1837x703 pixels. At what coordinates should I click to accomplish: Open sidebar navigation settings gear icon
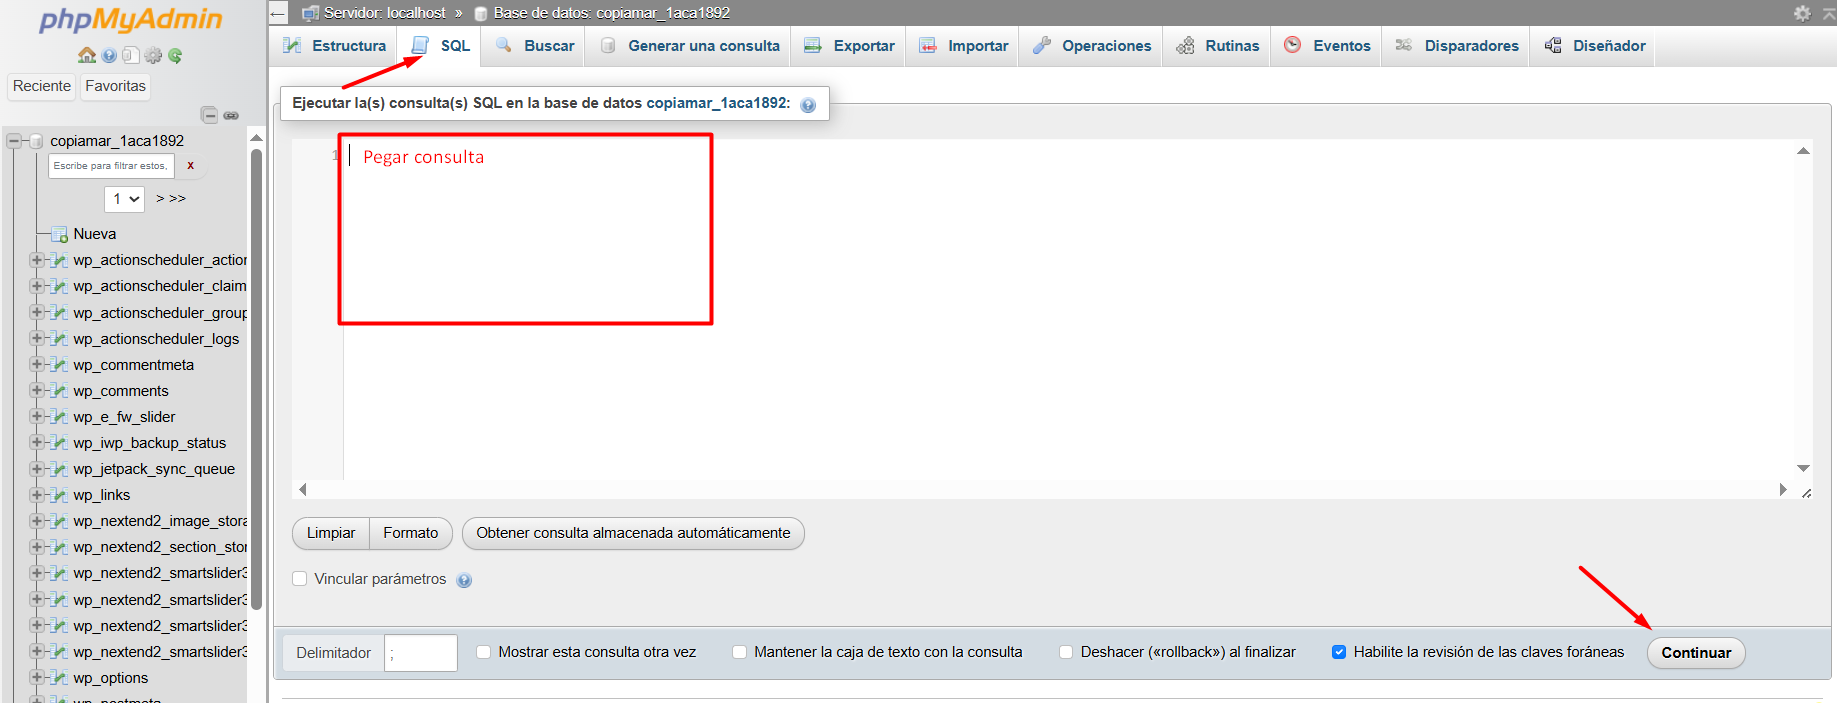click(x=153, y=56)
